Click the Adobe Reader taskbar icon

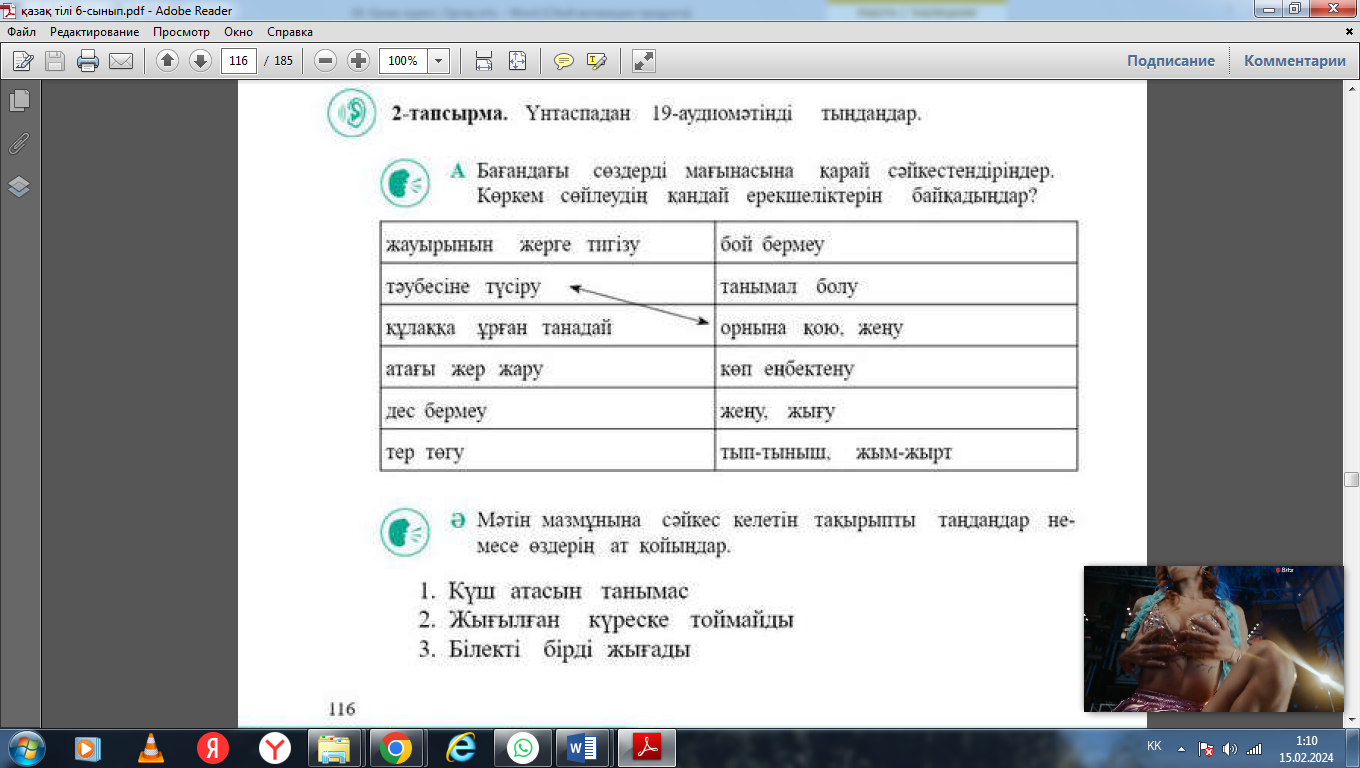click(x=646, y=747)
